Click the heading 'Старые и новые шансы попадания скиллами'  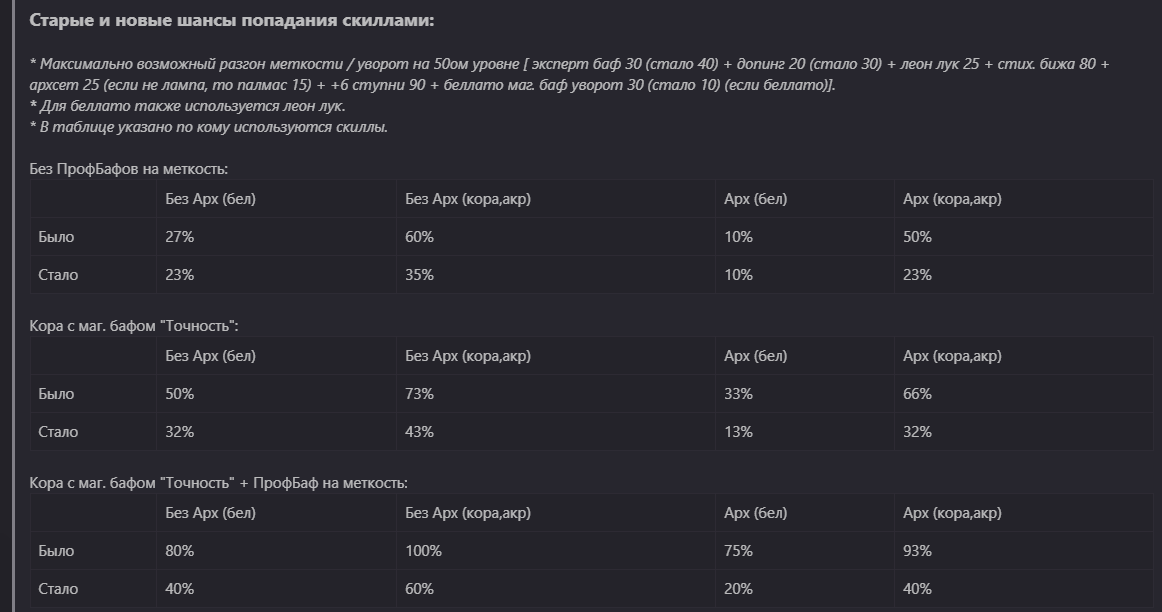point(231,21)
